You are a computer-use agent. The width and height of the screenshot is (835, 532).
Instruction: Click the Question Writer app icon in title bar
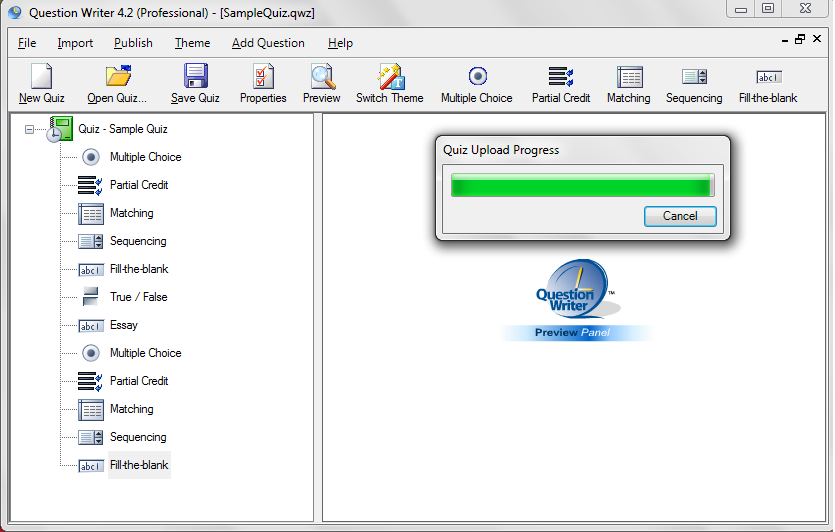pyautogui.click(x=15, y=13)
